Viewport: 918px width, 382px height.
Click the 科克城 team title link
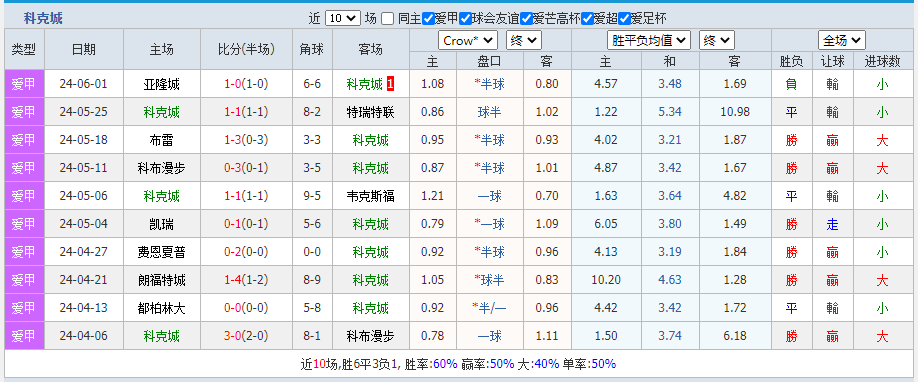point(43,18)
